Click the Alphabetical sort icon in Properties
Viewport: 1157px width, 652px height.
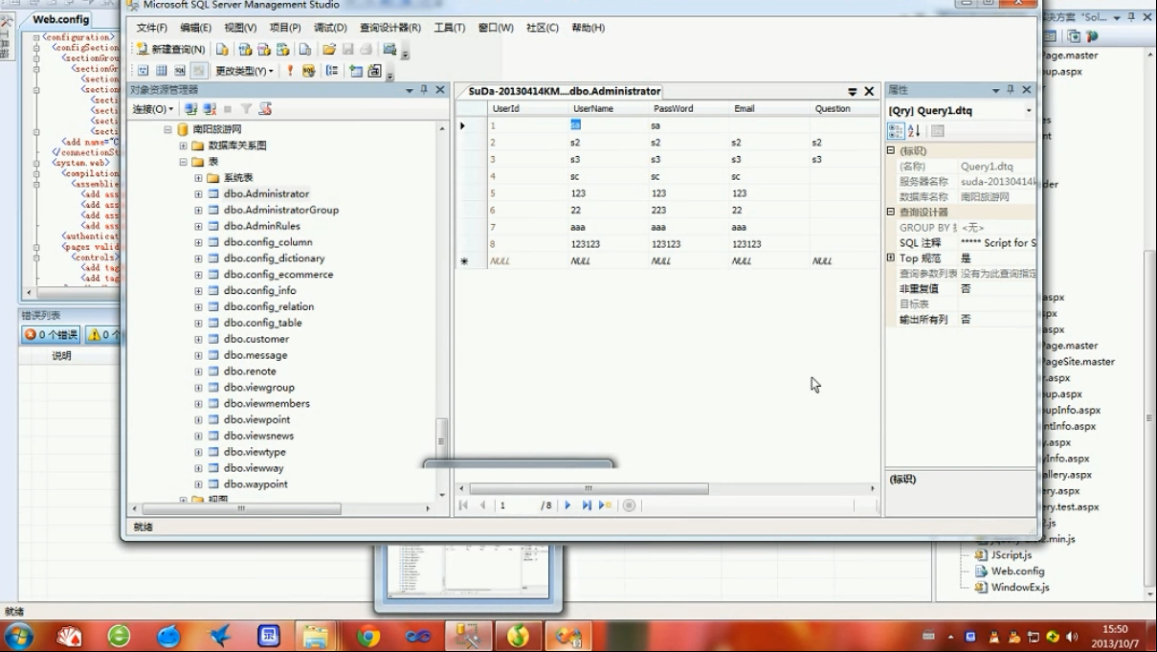[x=914, y=131]
